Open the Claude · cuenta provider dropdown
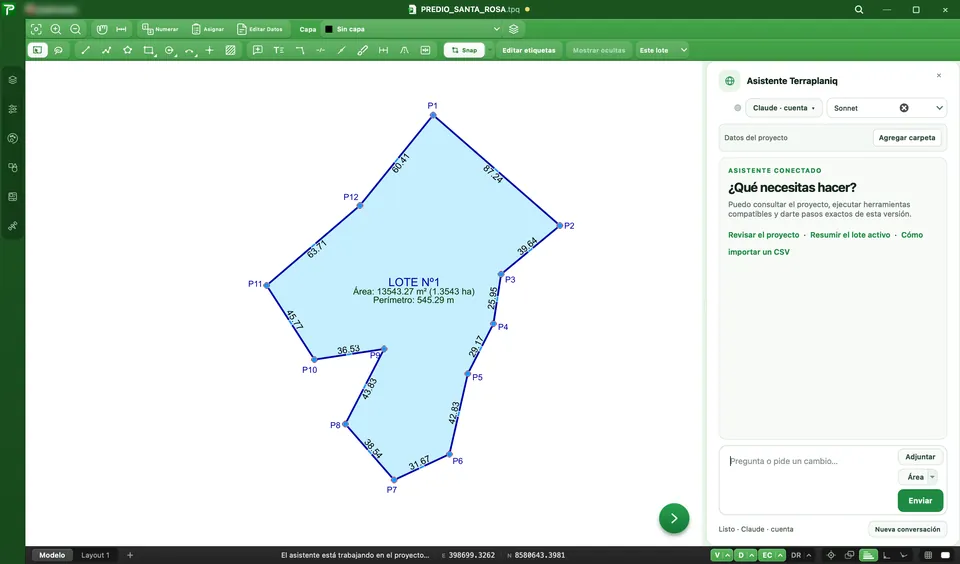The height and width of the screenshot is (564, 960). pos(784,108)
